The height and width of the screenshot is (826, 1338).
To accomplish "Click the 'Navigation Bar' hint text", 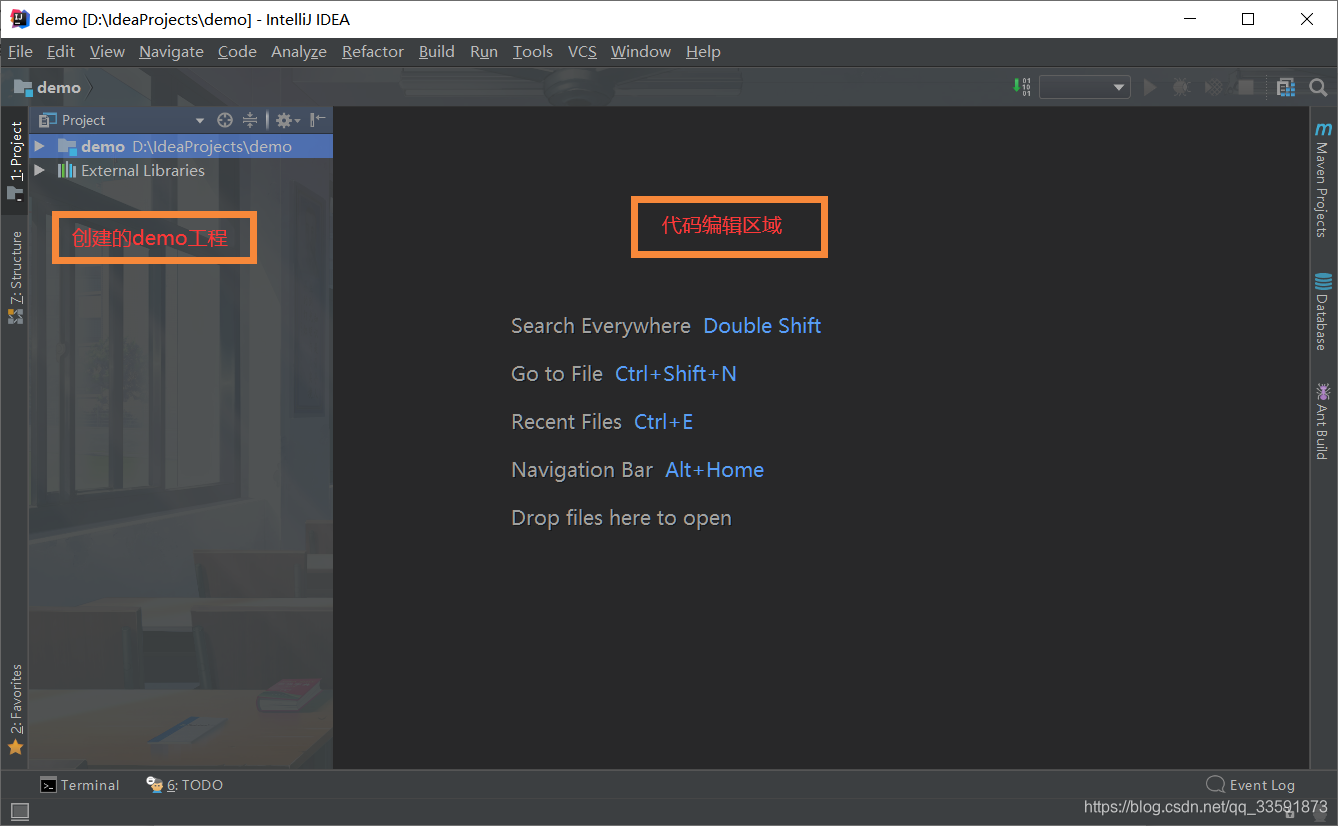I will pos(582,470).
